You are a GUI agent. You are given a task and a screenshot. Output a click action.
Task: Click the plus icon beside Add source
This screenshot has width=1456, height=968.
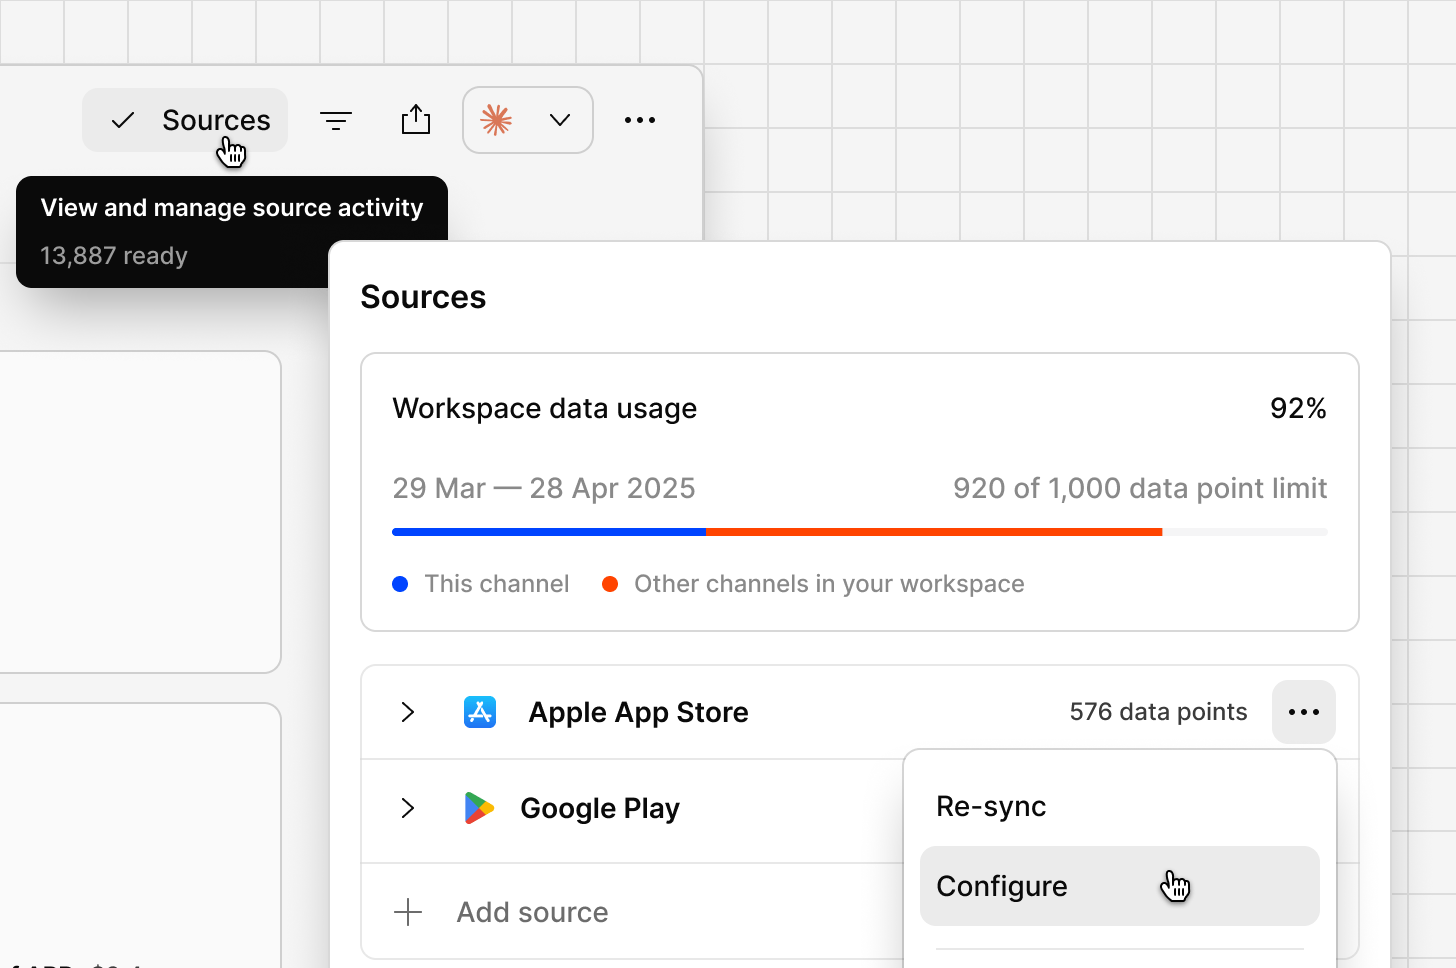(x=408, y=912)
